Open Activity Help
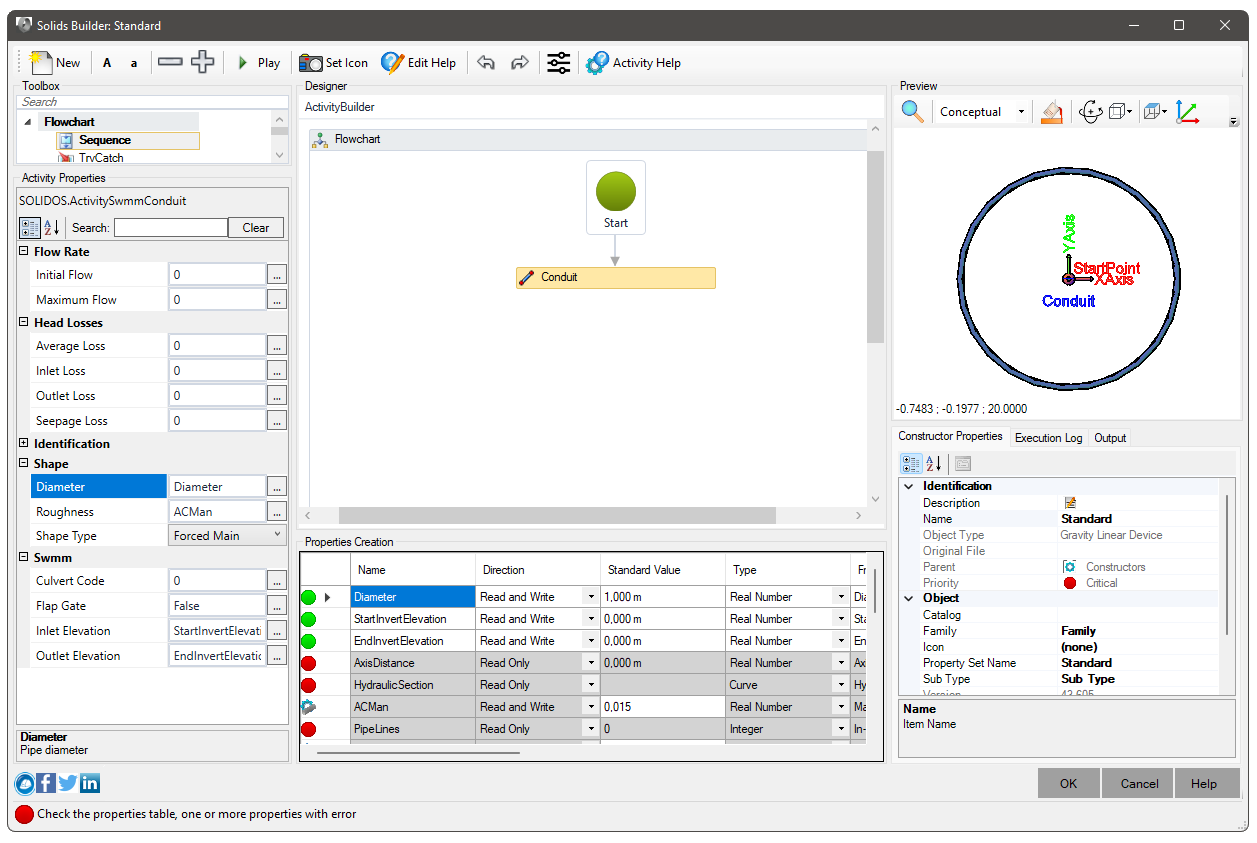 point(633,63)
